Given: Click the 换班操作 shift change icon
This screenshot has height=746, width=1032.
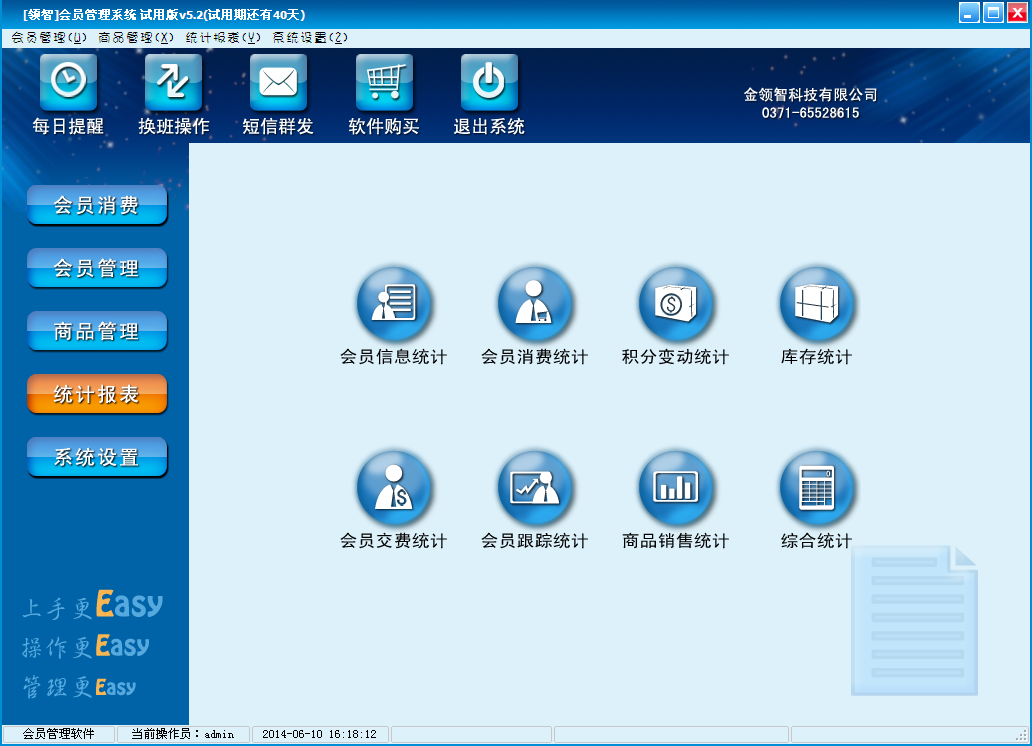Looking at the screenshot, I should [174, 82].
